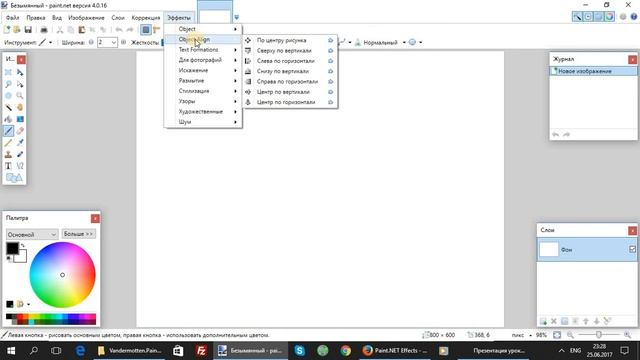The image size is (640, 360).
Task: Open the Settings gear icon
Action: pos(623,17)
